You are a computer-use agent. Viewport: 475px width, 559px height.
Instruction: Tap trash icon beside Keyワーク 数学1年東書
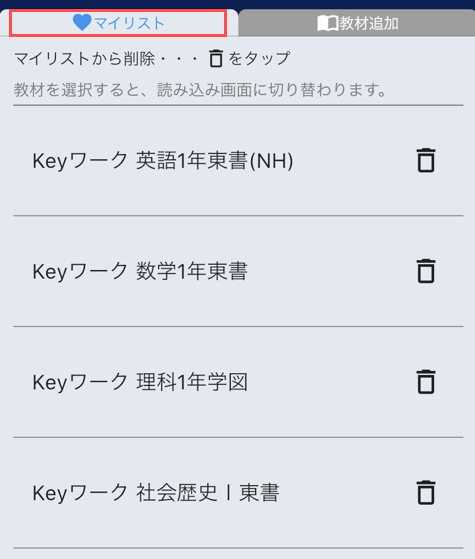click(x=426, y=271)
